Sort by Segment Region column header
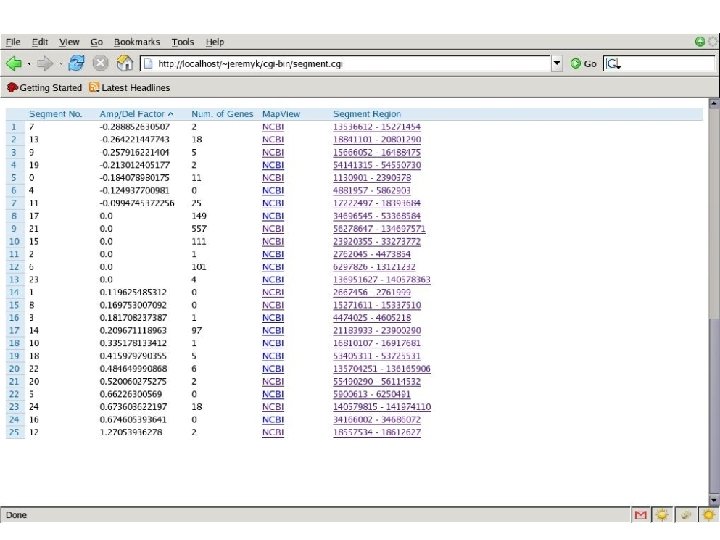This screenshot has width=720, height=540. [367, 114]
